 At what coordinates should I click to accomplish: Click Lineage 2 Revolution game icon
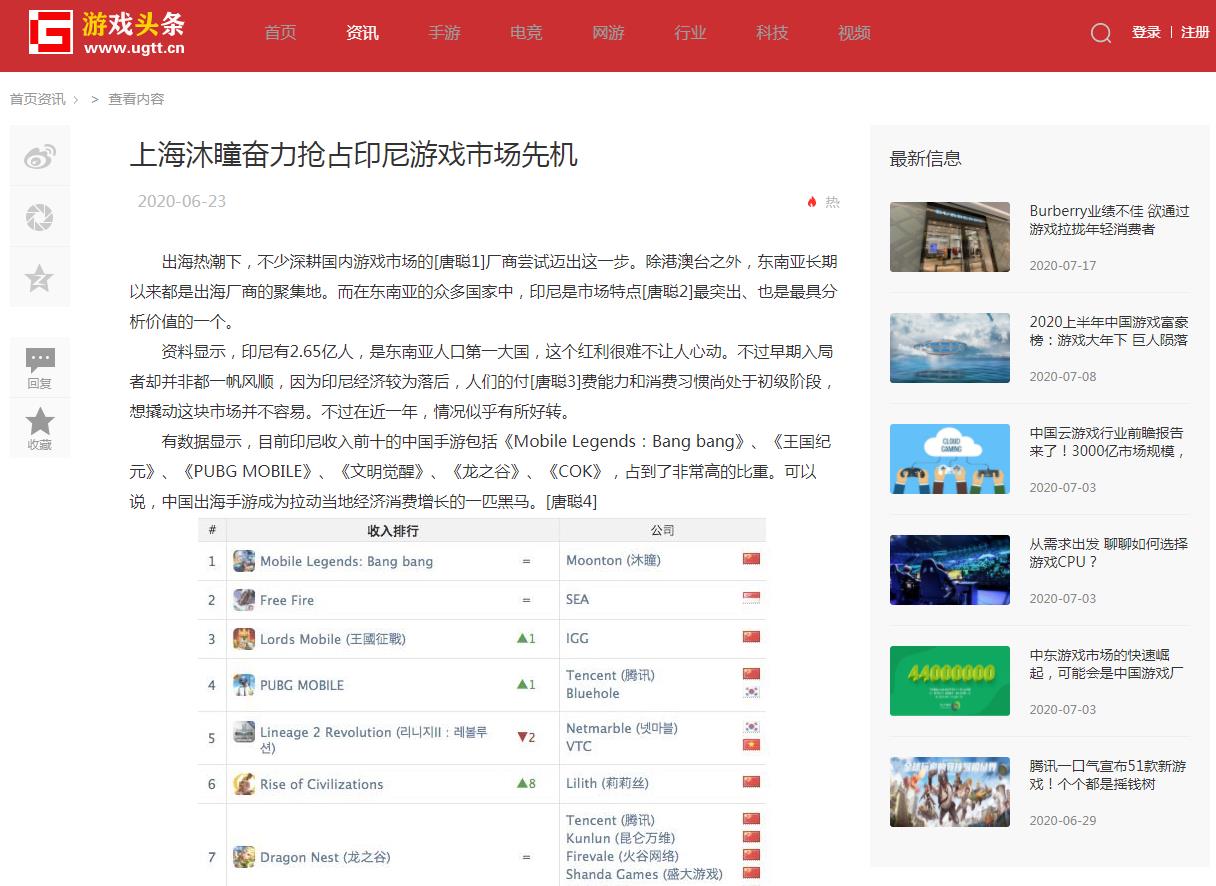point(244,733)
